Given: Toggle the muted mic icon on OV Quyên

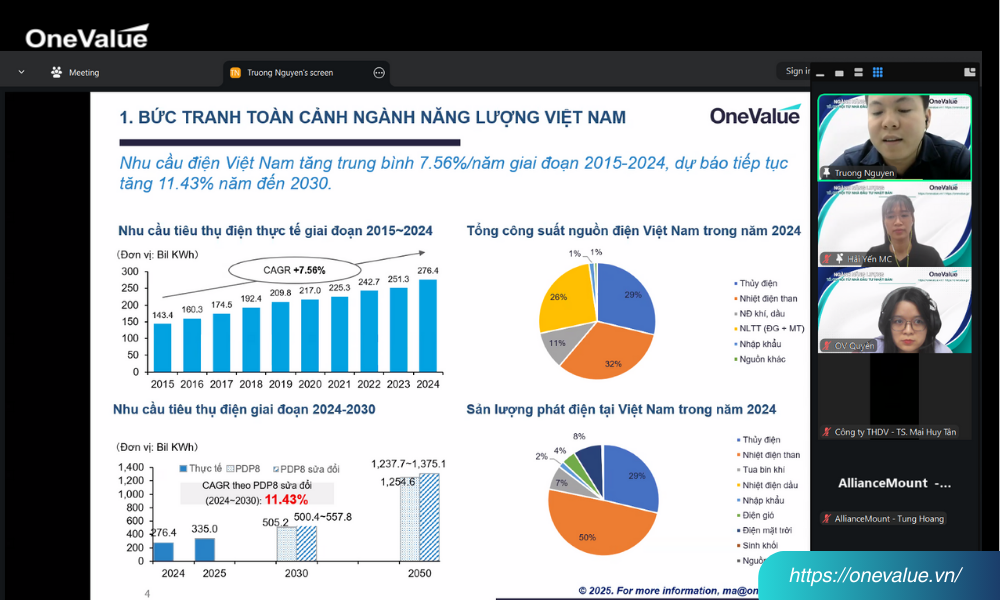Looking at the screenshot, I should tap(827, 345).
